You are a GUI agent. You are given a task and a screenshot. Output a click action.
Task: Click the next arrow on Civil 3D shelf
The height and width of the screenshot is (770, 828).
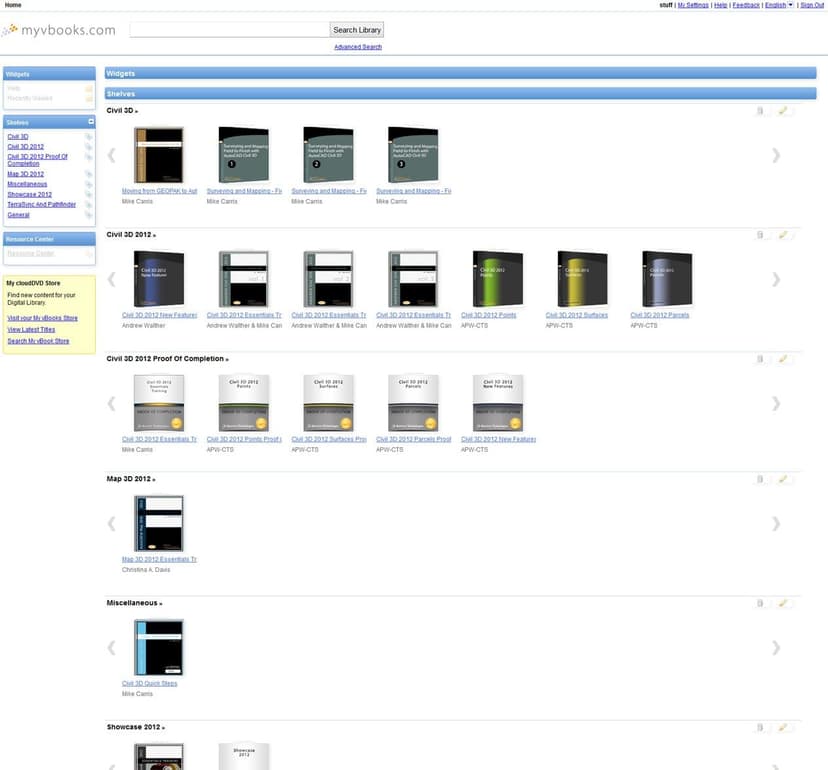click(x=775, y=155)
